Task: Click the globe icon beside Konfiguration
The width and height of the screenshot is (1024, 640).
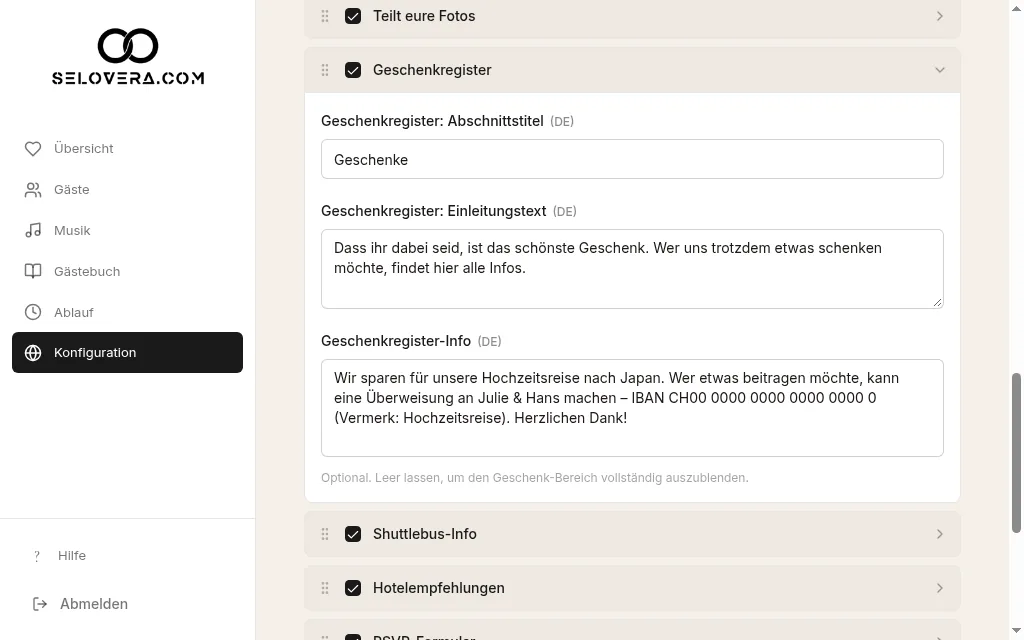Action: 33,353
